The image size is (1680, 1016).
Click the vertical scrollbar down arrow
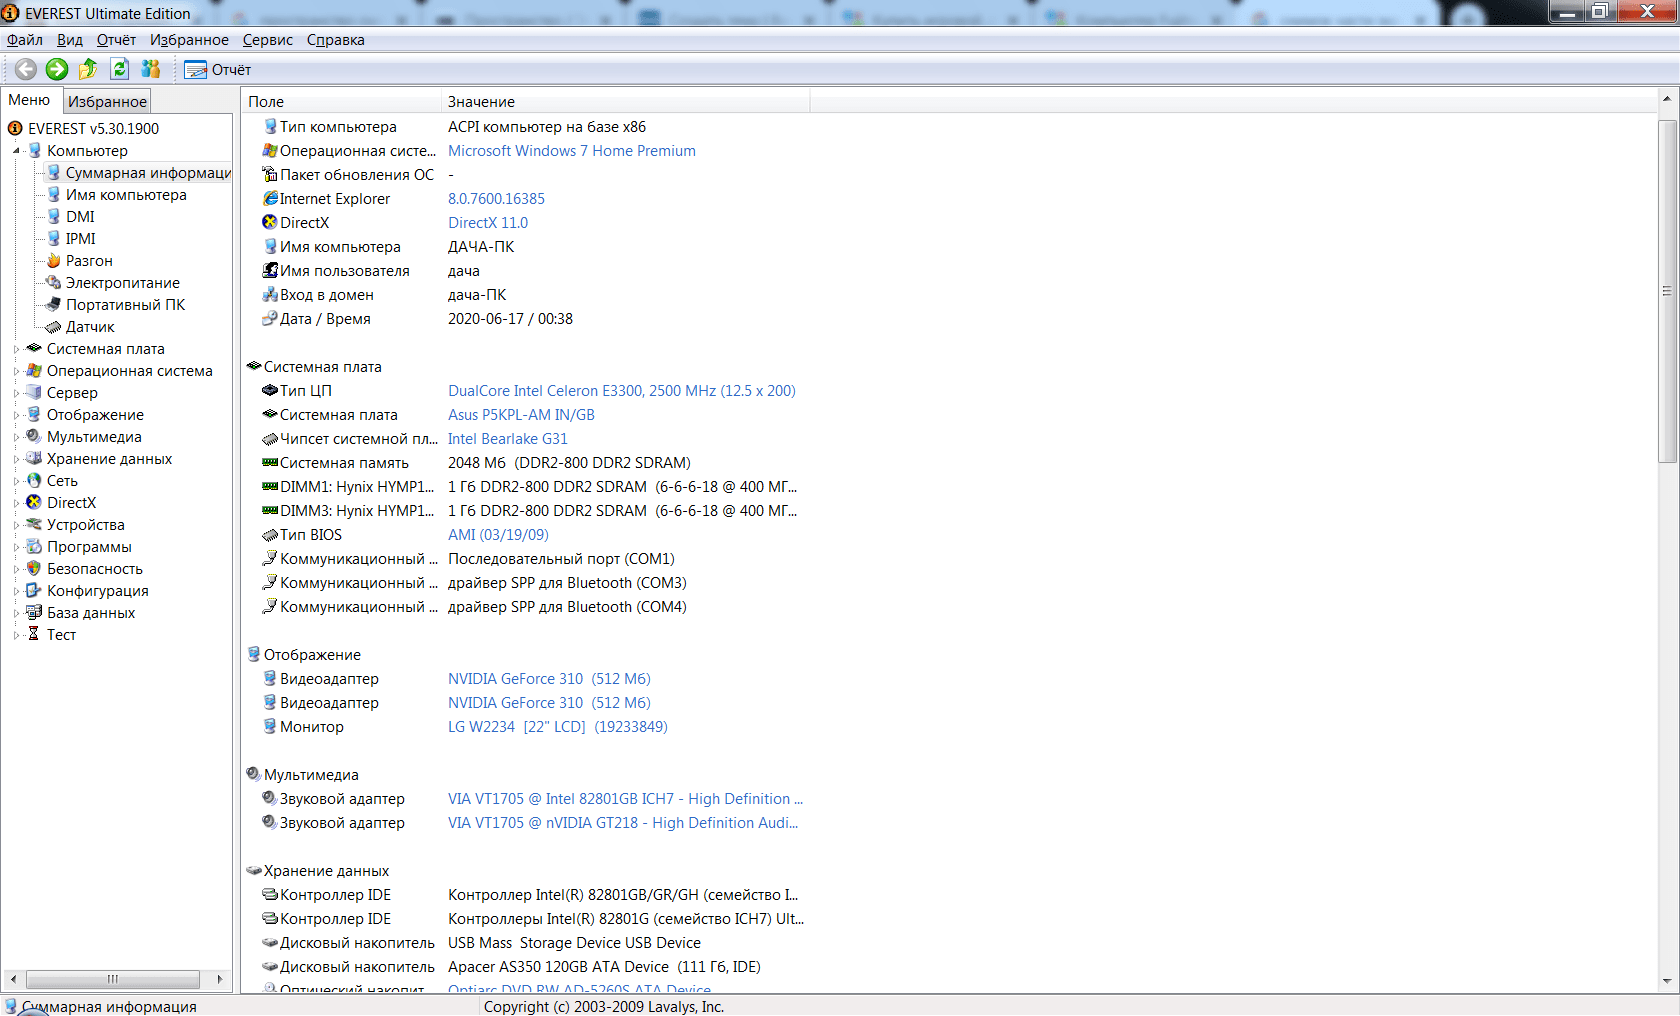(1666, 982)
